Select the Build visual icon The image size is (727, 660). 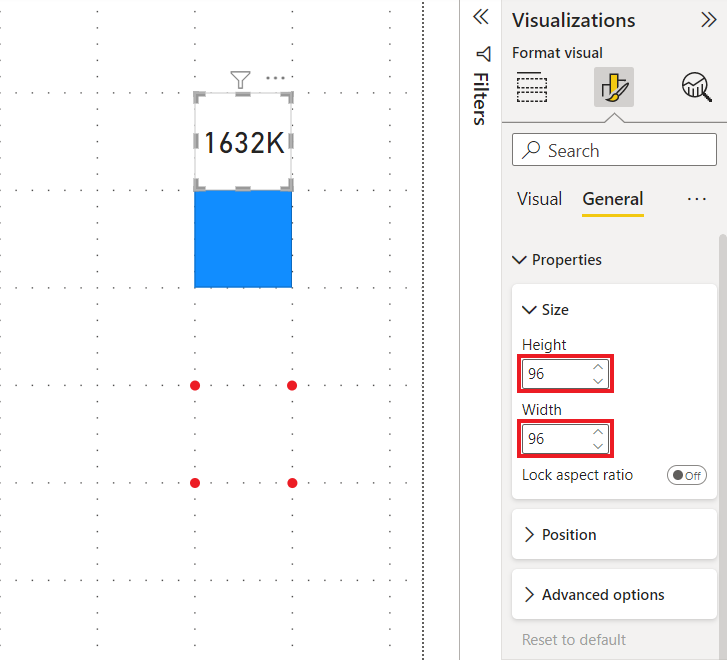tap(532, 88)
